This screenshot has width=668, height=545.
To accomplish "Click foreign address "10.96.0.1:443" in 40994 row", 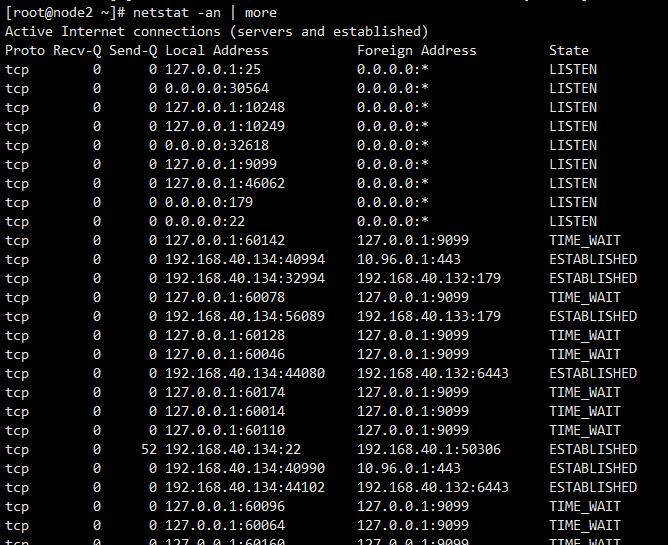I will [409, 260].
